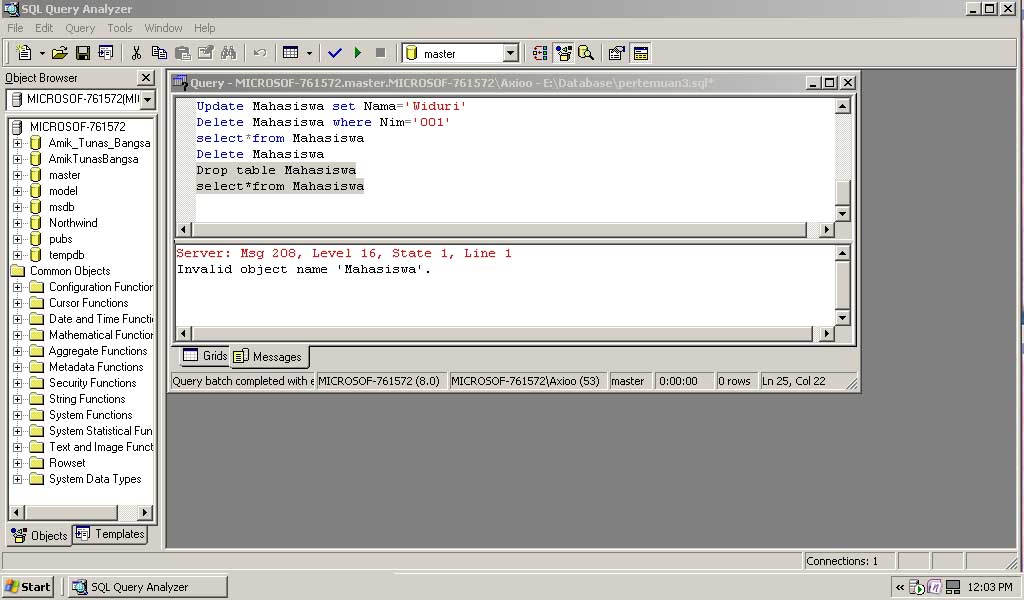Execute the query with the green play icon
The width and height of the screenshot is (1024, 600).
point(357,52)
